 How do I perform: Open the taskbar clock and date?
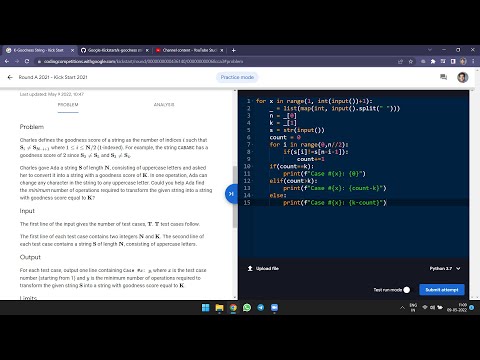457,307
